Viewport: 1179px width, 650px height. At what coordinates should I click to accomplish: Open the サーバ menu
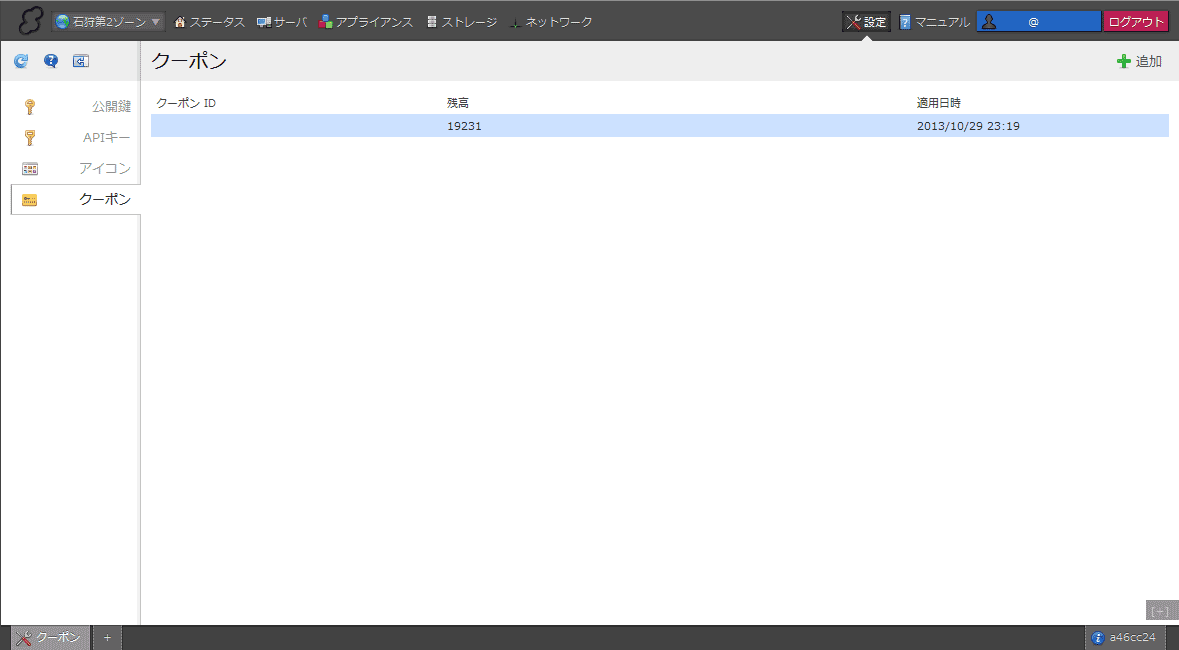point(282,22)
